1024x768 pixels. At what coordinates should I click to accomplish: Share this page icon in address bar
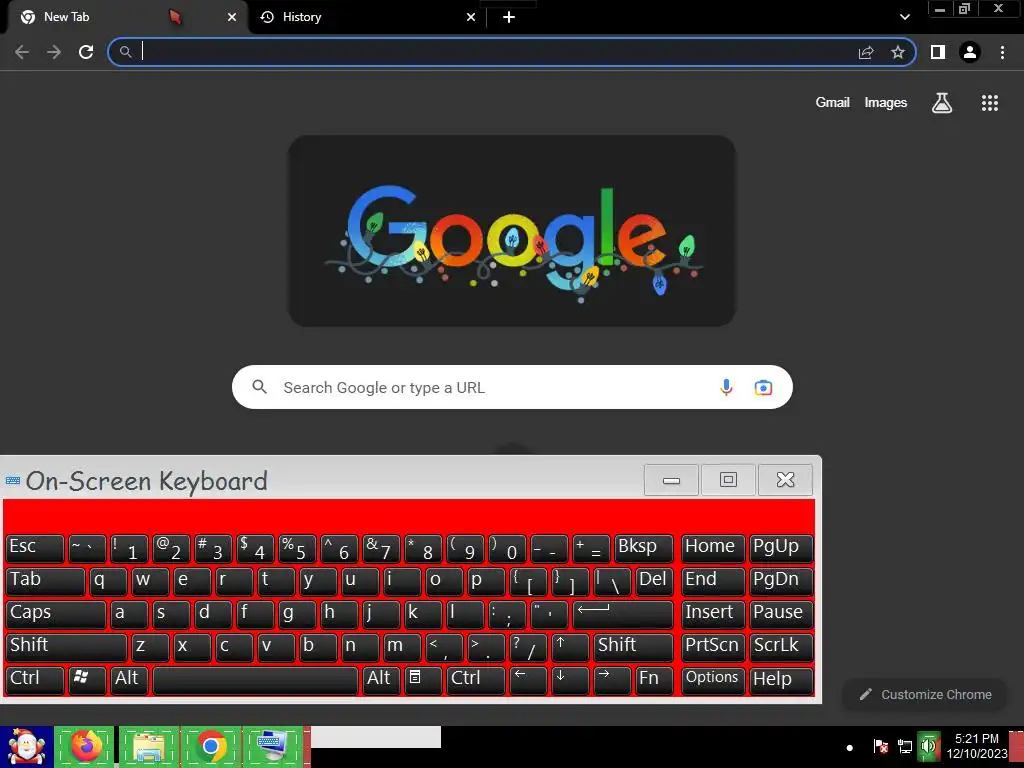pyautogui.click(x=866, y=52)
